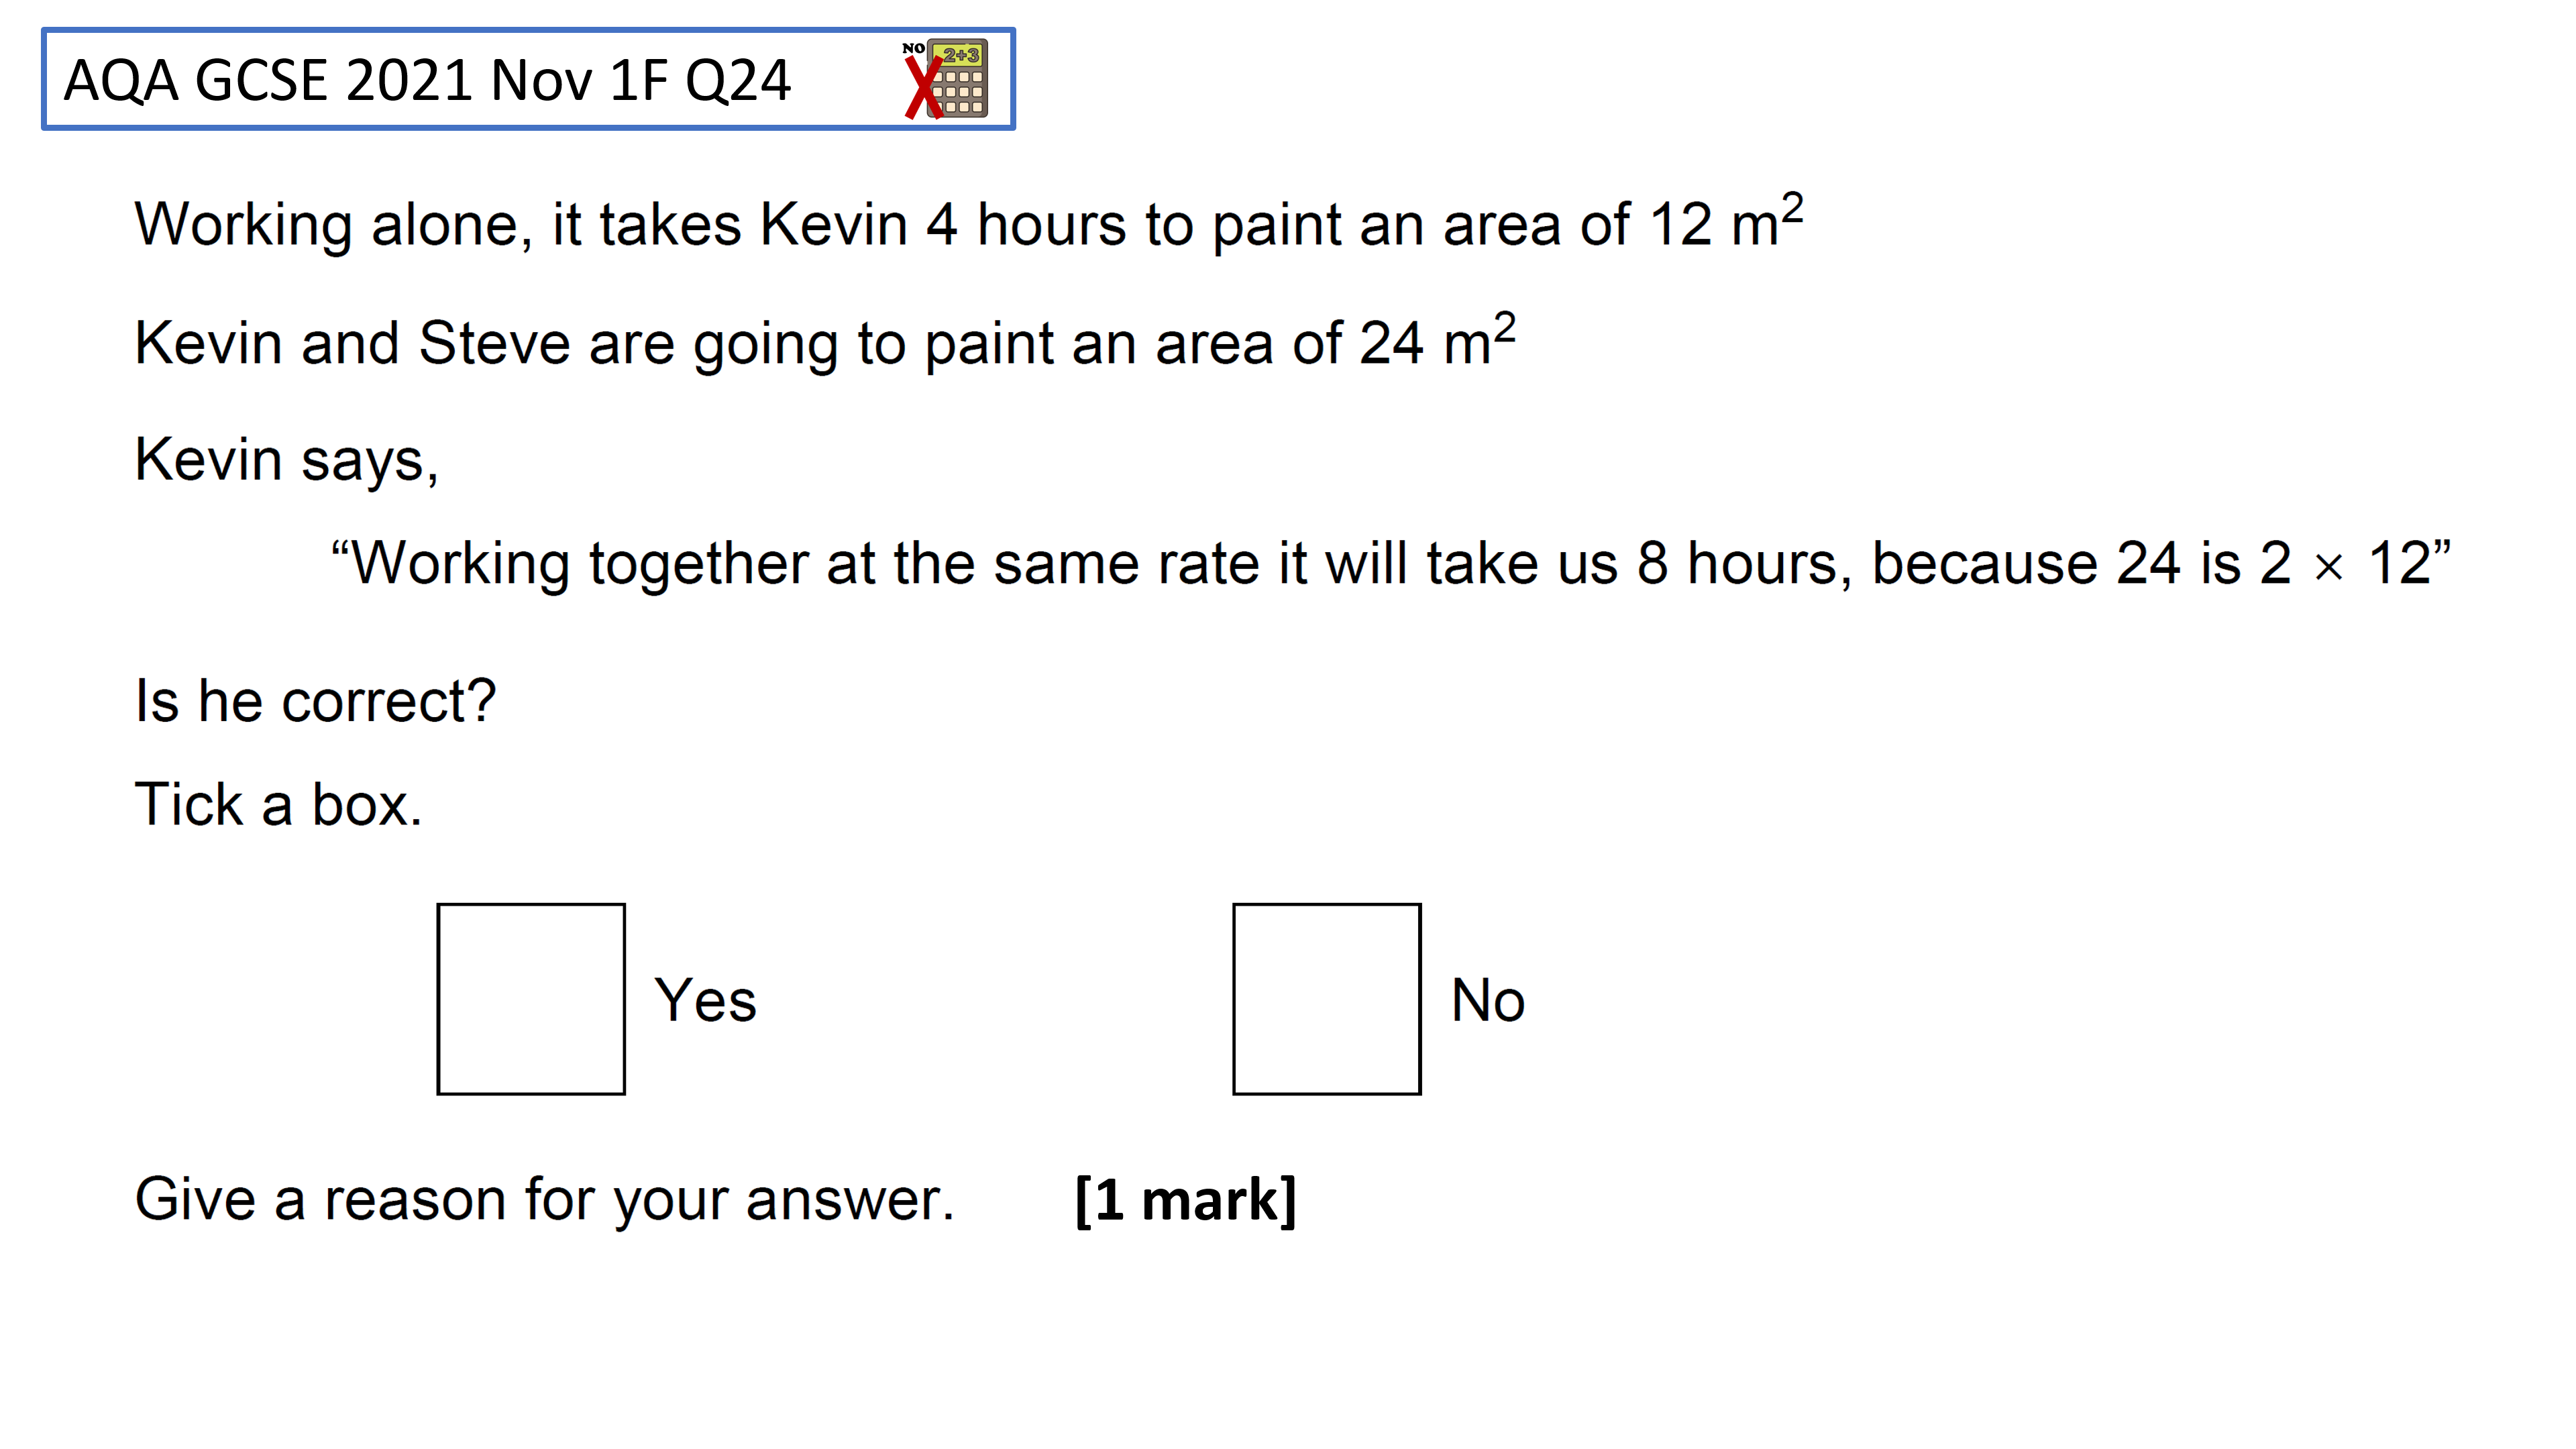2576x1449 pixels.
Task: Click the no-calculator icon in the title box
Action: tap(946, 79)
